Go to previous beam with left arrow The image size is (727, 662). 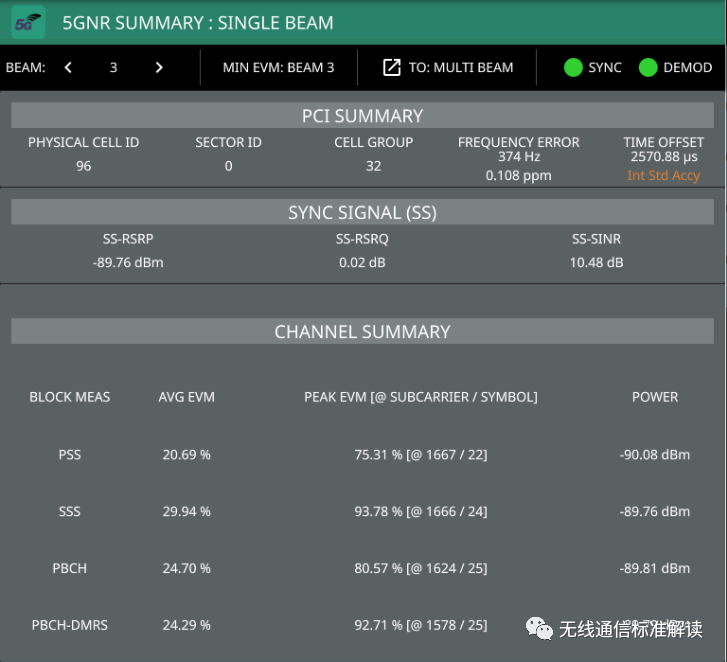(68, 68)
